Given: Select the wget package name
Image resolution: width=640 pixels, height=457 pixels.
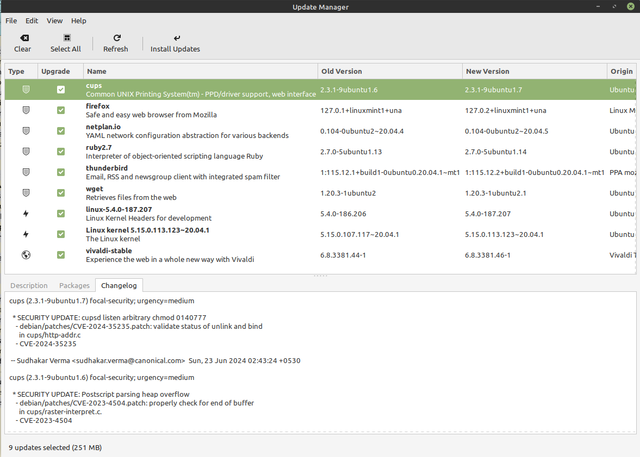Looking at the screenshot, I should click(x=94, y=189).
